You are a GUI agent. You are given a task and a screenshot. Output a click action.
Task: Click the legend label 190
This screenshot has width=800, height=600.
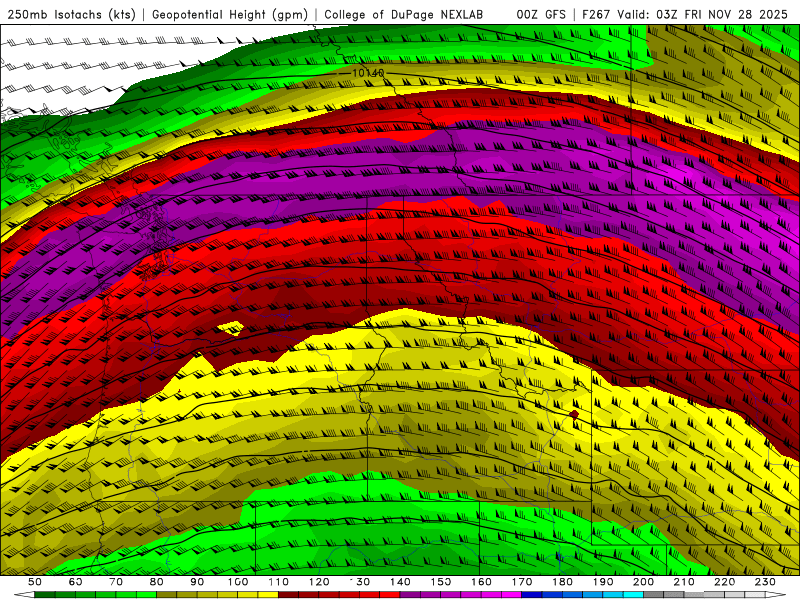[603, 582]
